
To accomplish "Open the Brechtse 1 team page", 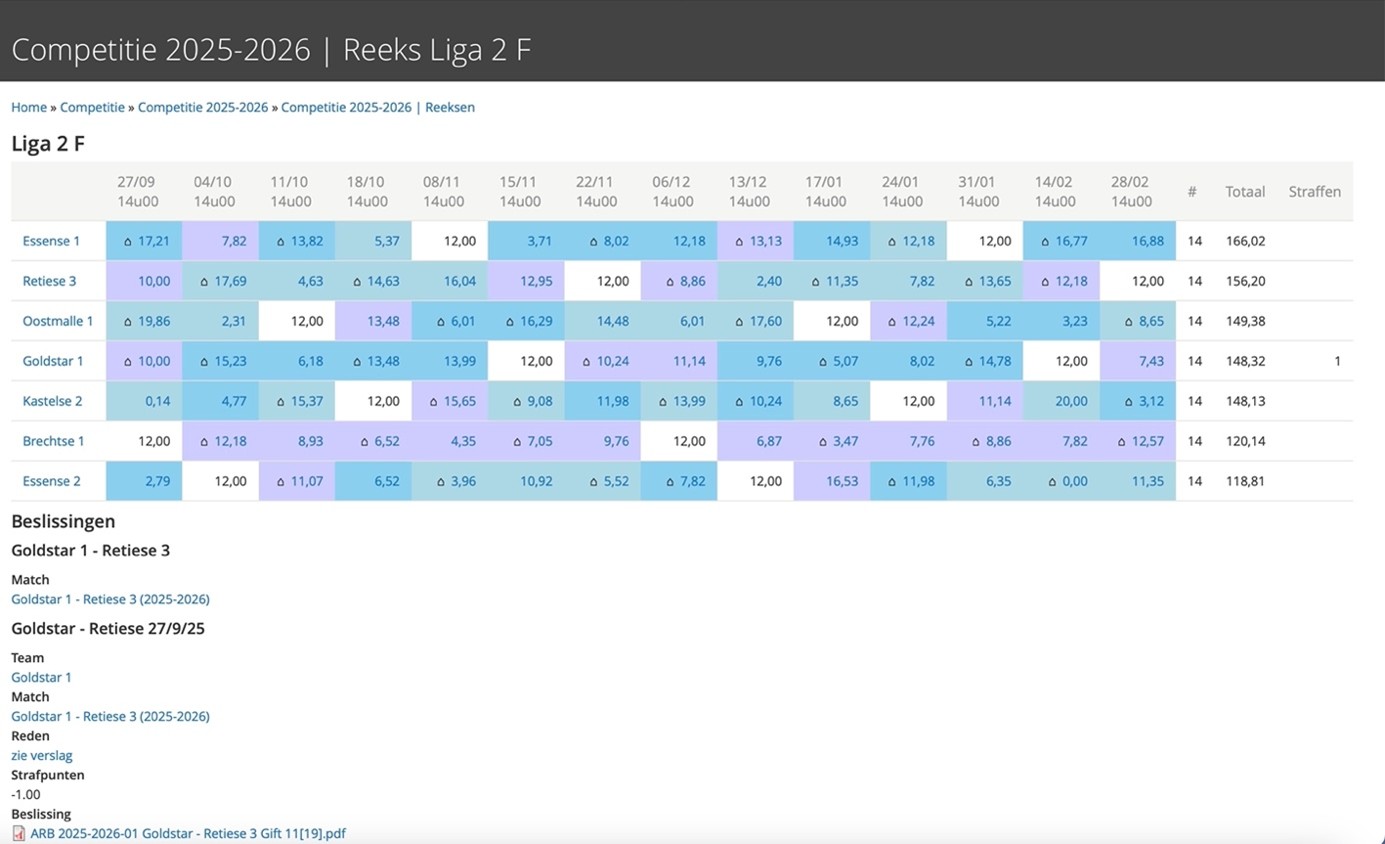I will tap(53, 441).
